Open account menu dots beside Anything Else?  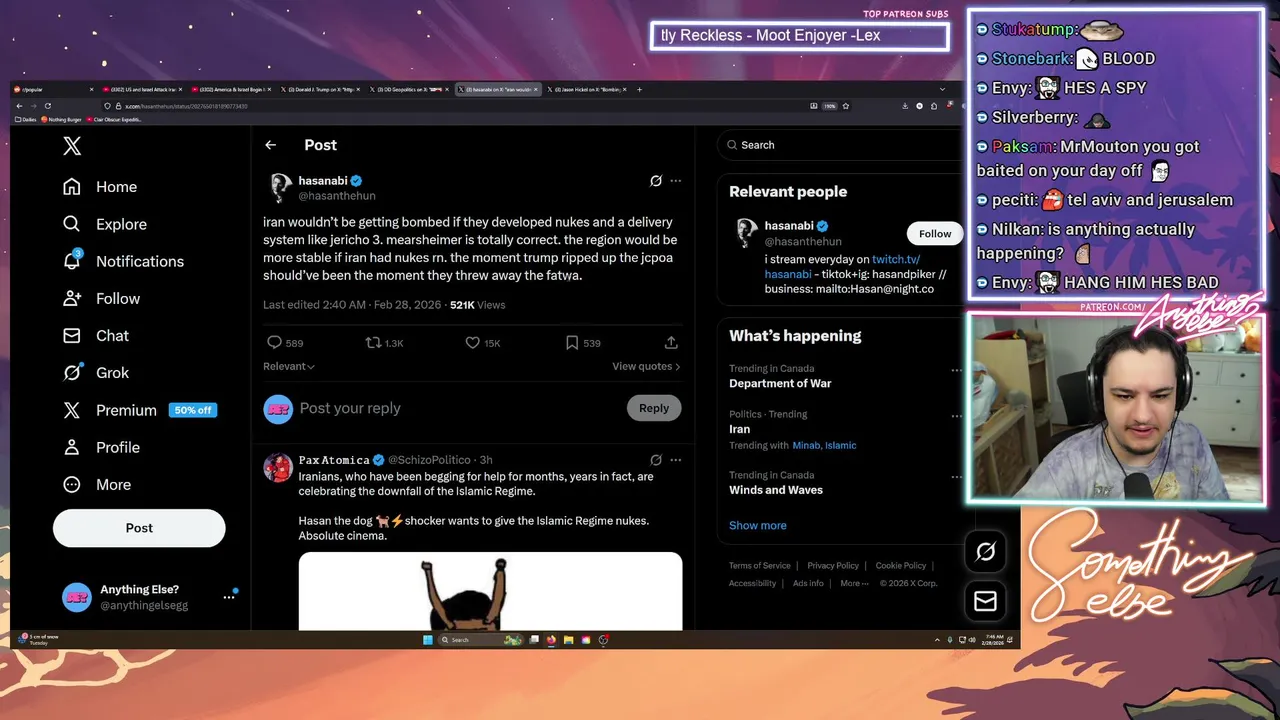[229, 597]
